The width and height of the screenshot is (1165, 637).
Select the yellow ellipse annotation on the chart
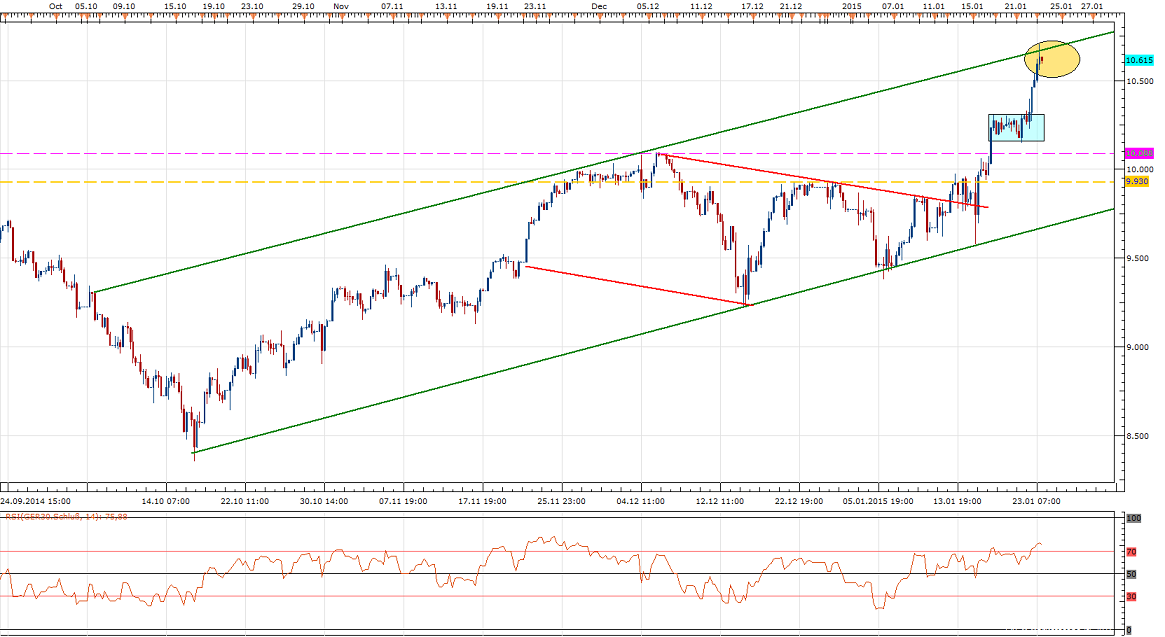coord(1052,61)
